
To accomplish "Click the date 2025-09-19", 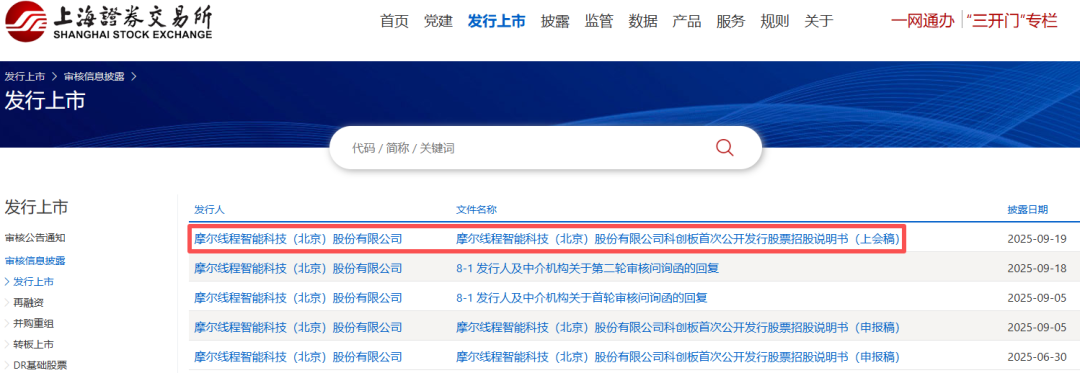I will tap(1037, 239).
